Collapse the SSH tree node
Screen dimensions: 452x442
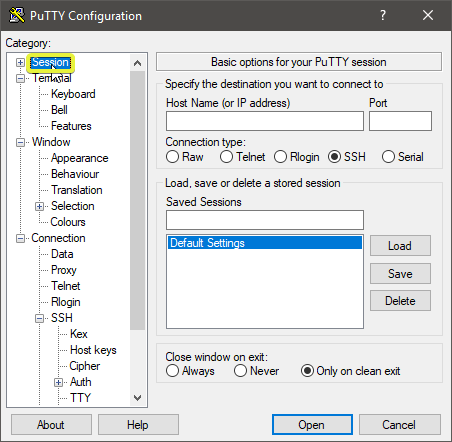[x=39, y=318]
